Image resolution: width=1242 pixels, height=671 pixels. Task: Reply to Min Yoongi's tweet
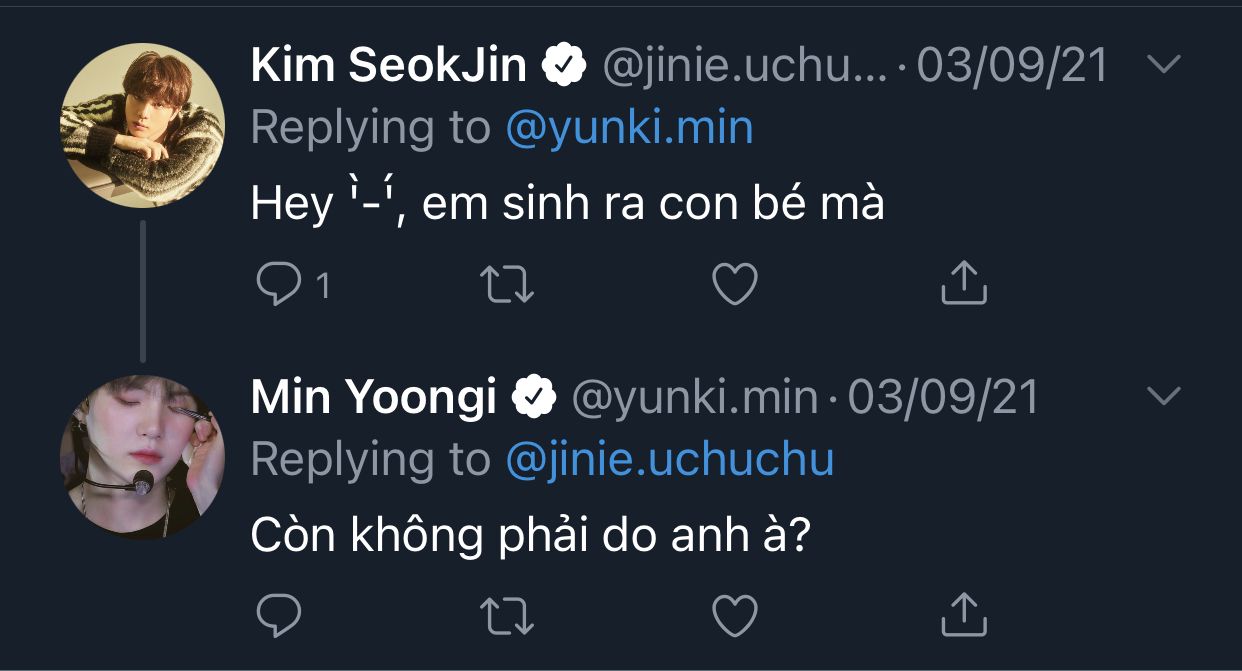[279, 616]
